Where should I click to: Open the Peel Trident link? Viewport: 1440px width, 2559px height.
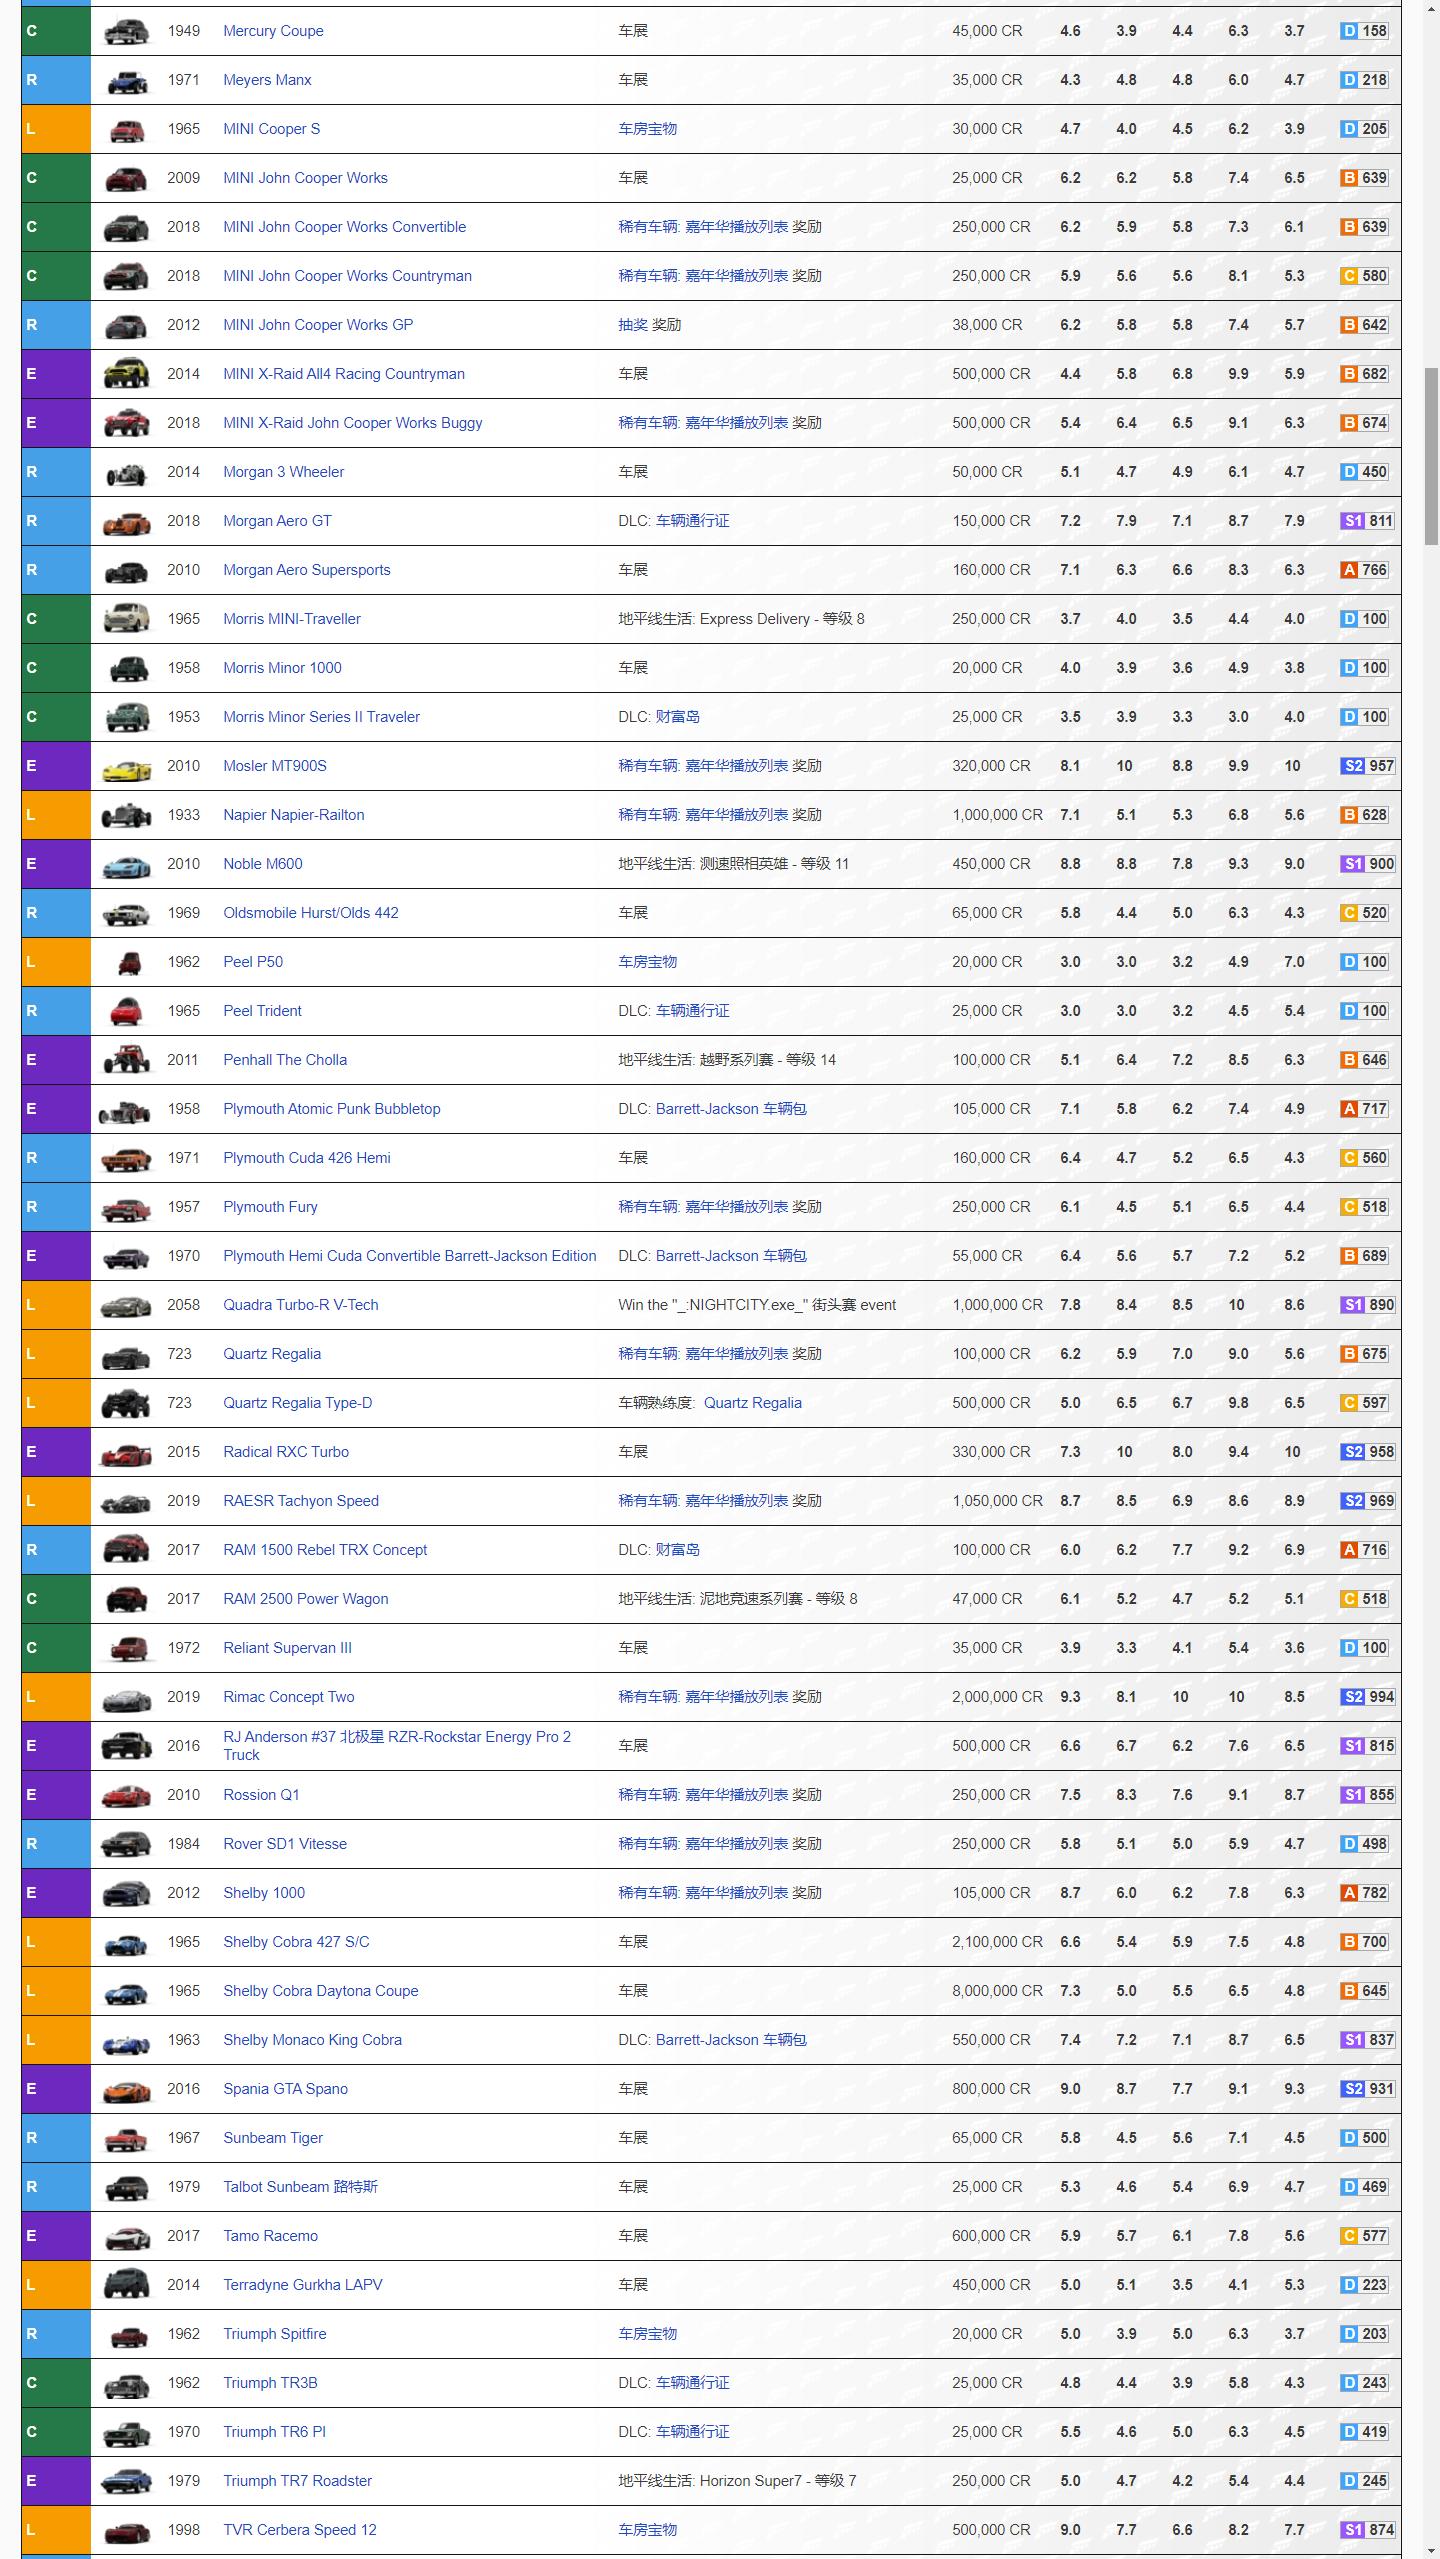262,1011
